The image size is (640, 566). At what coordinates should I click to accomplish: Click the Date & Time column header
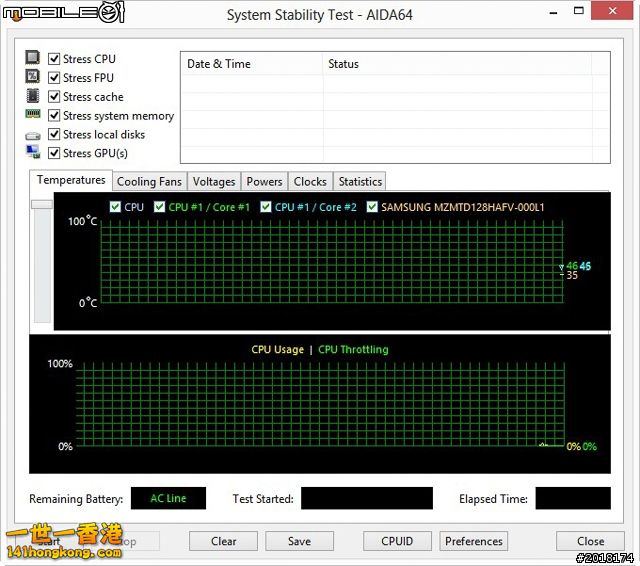(x=251, y=64)
